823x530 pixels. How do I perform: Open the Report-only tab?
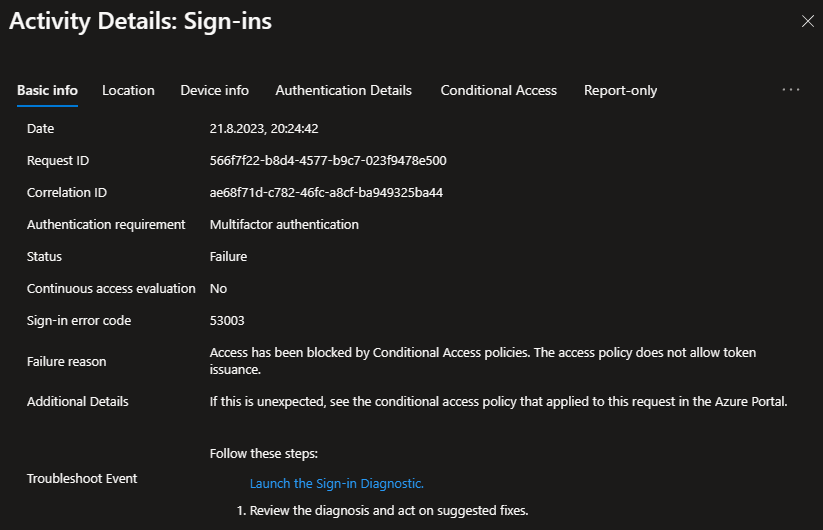[620, 90]
